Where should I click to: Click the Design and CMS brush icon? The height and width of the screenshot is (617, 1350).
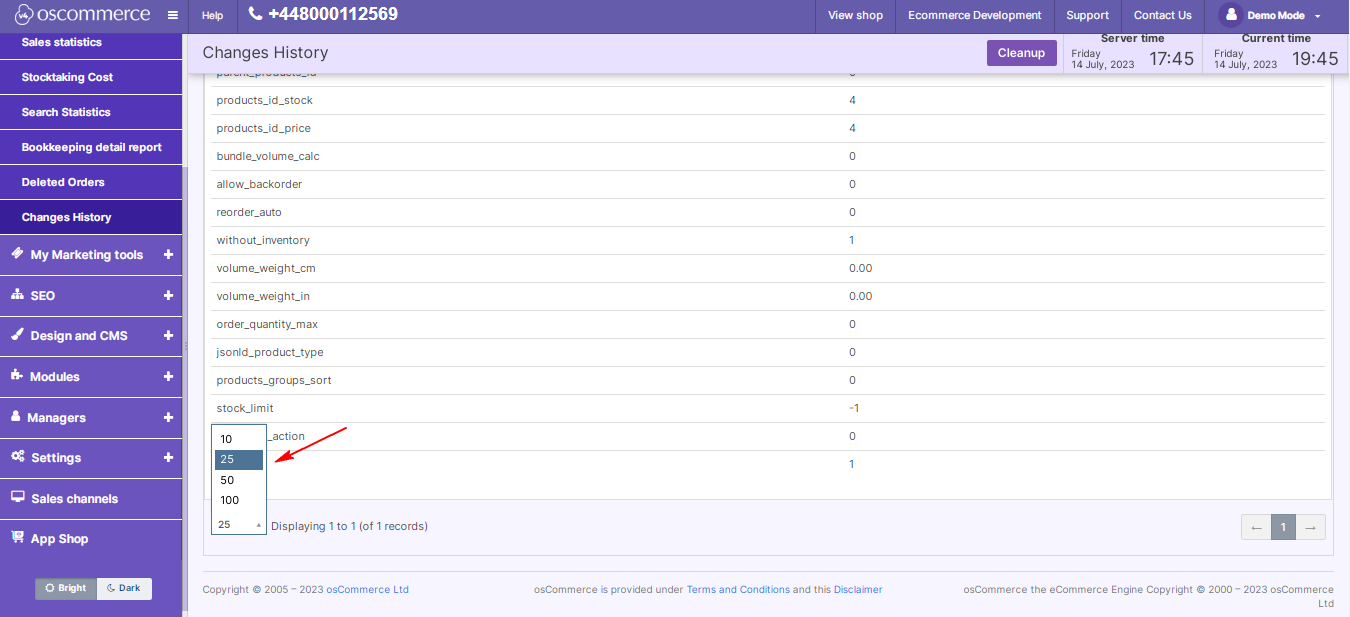point(17,335)
